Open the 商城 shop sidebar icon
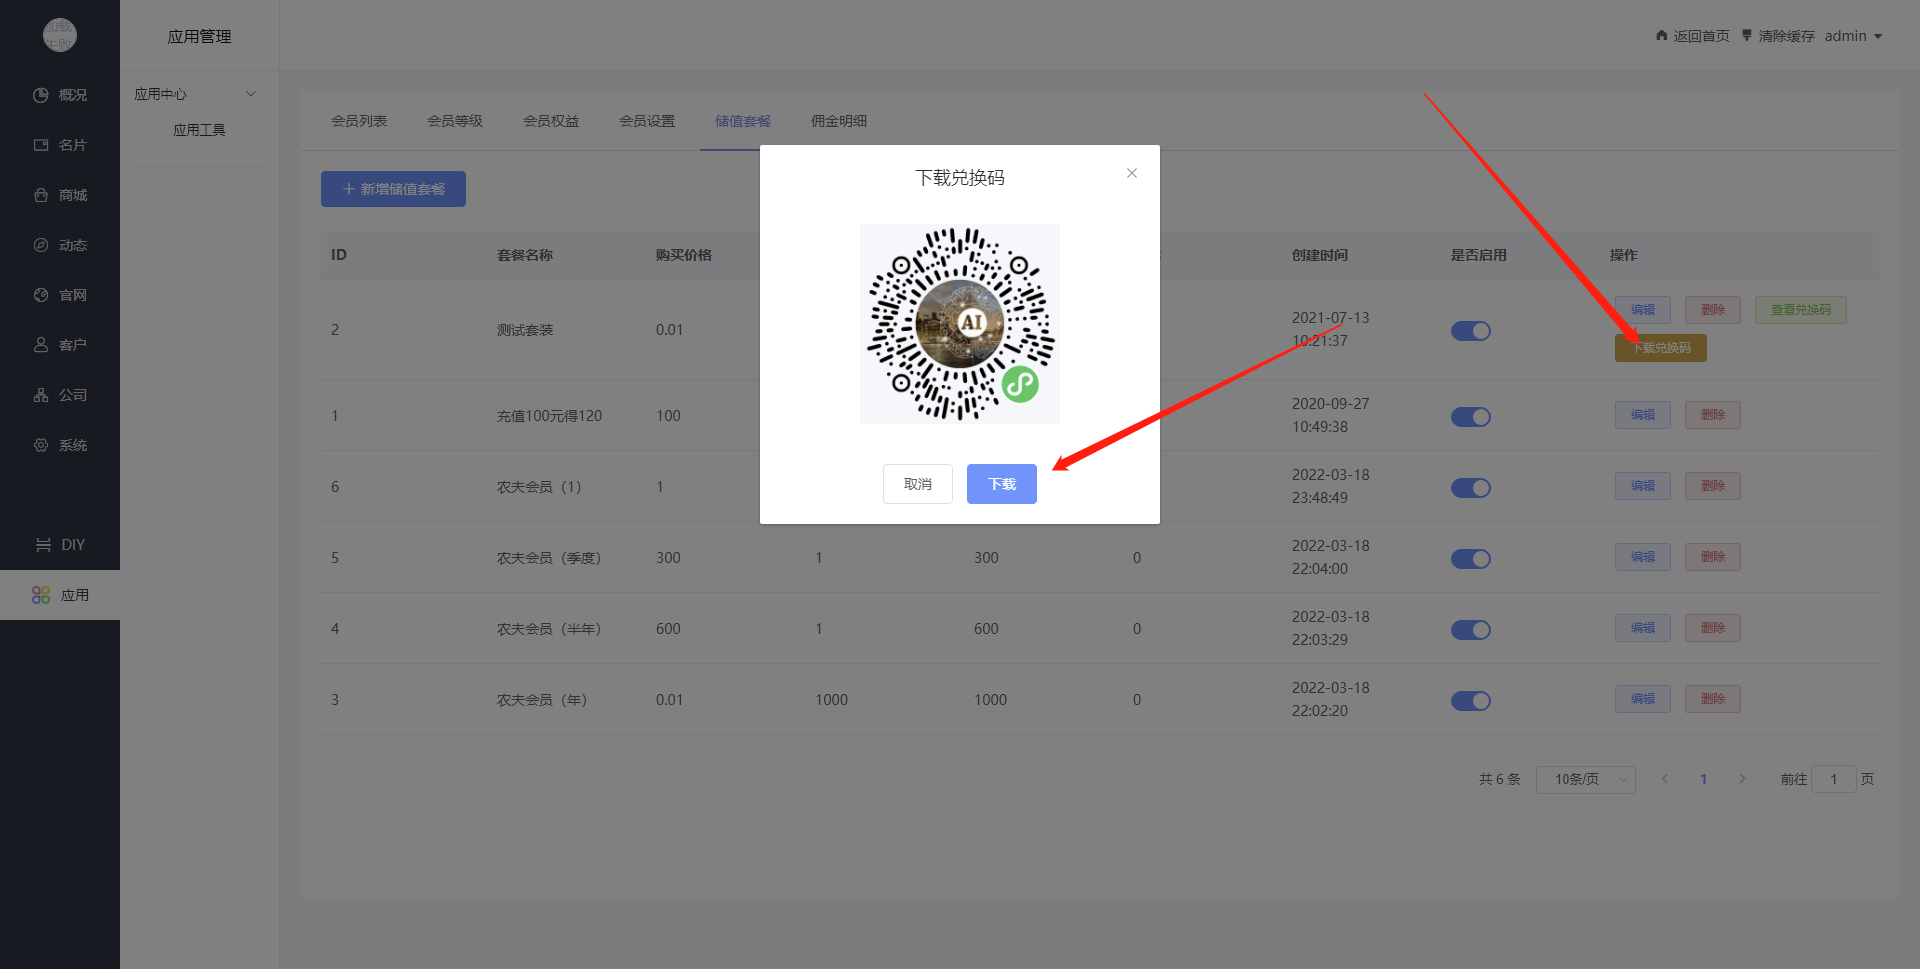Viewport: 1920px width, 969px height. tap(41, 195)
